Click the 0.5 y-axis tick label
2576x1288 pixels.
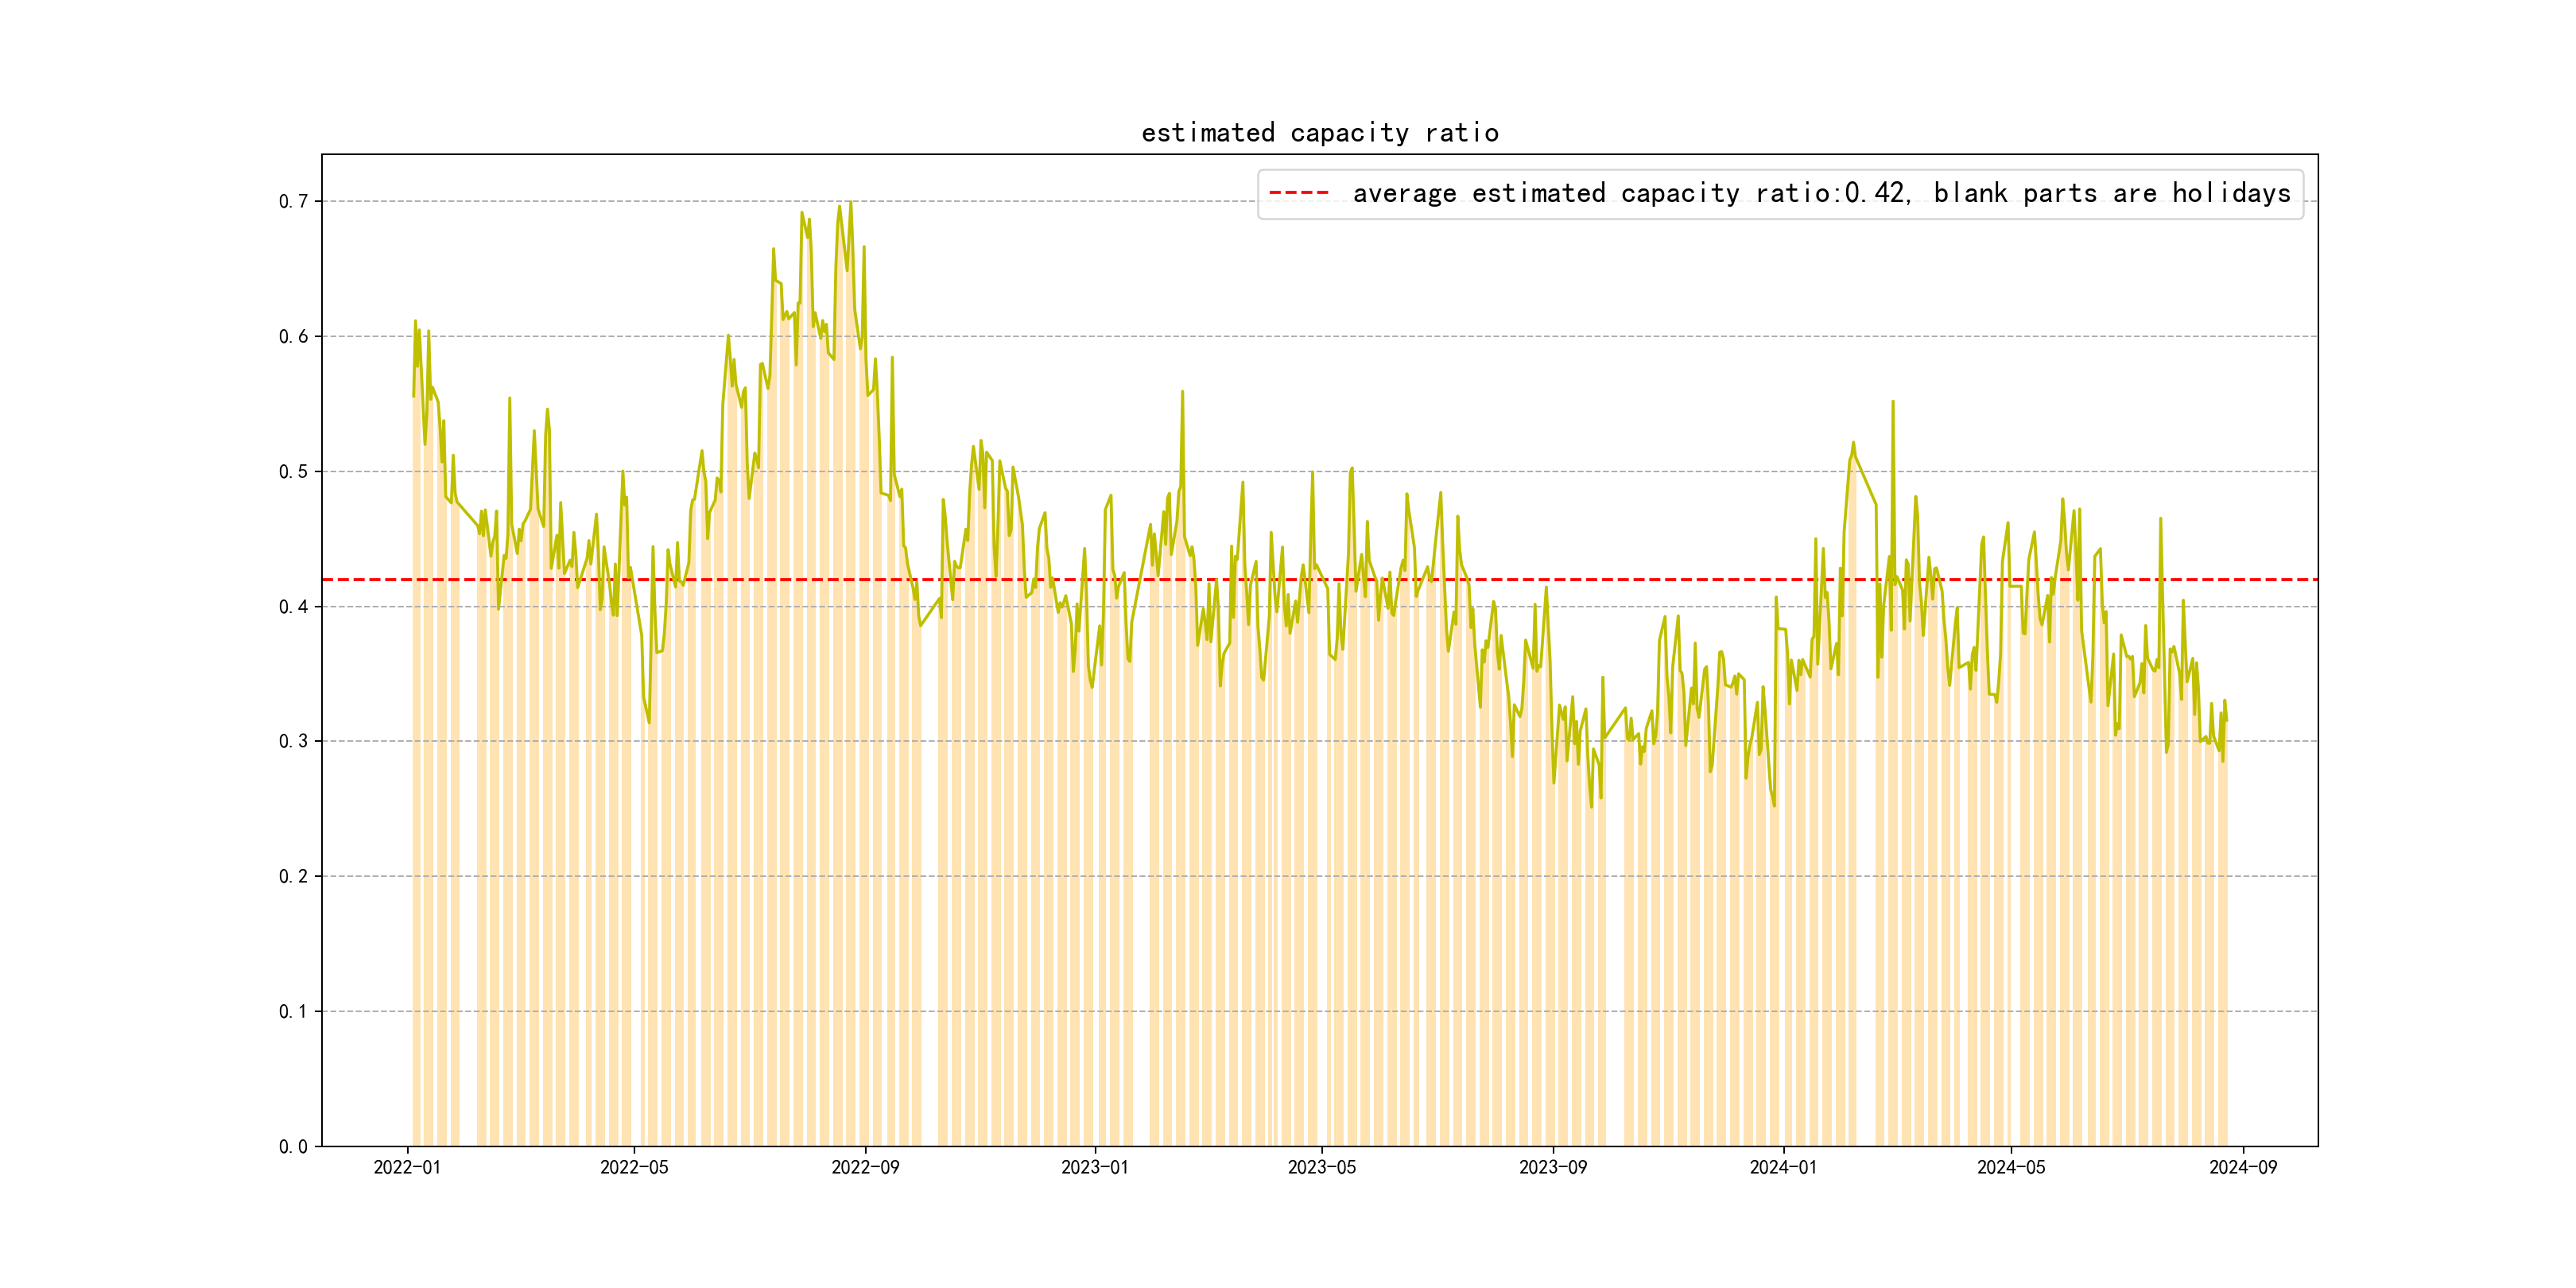293,472
